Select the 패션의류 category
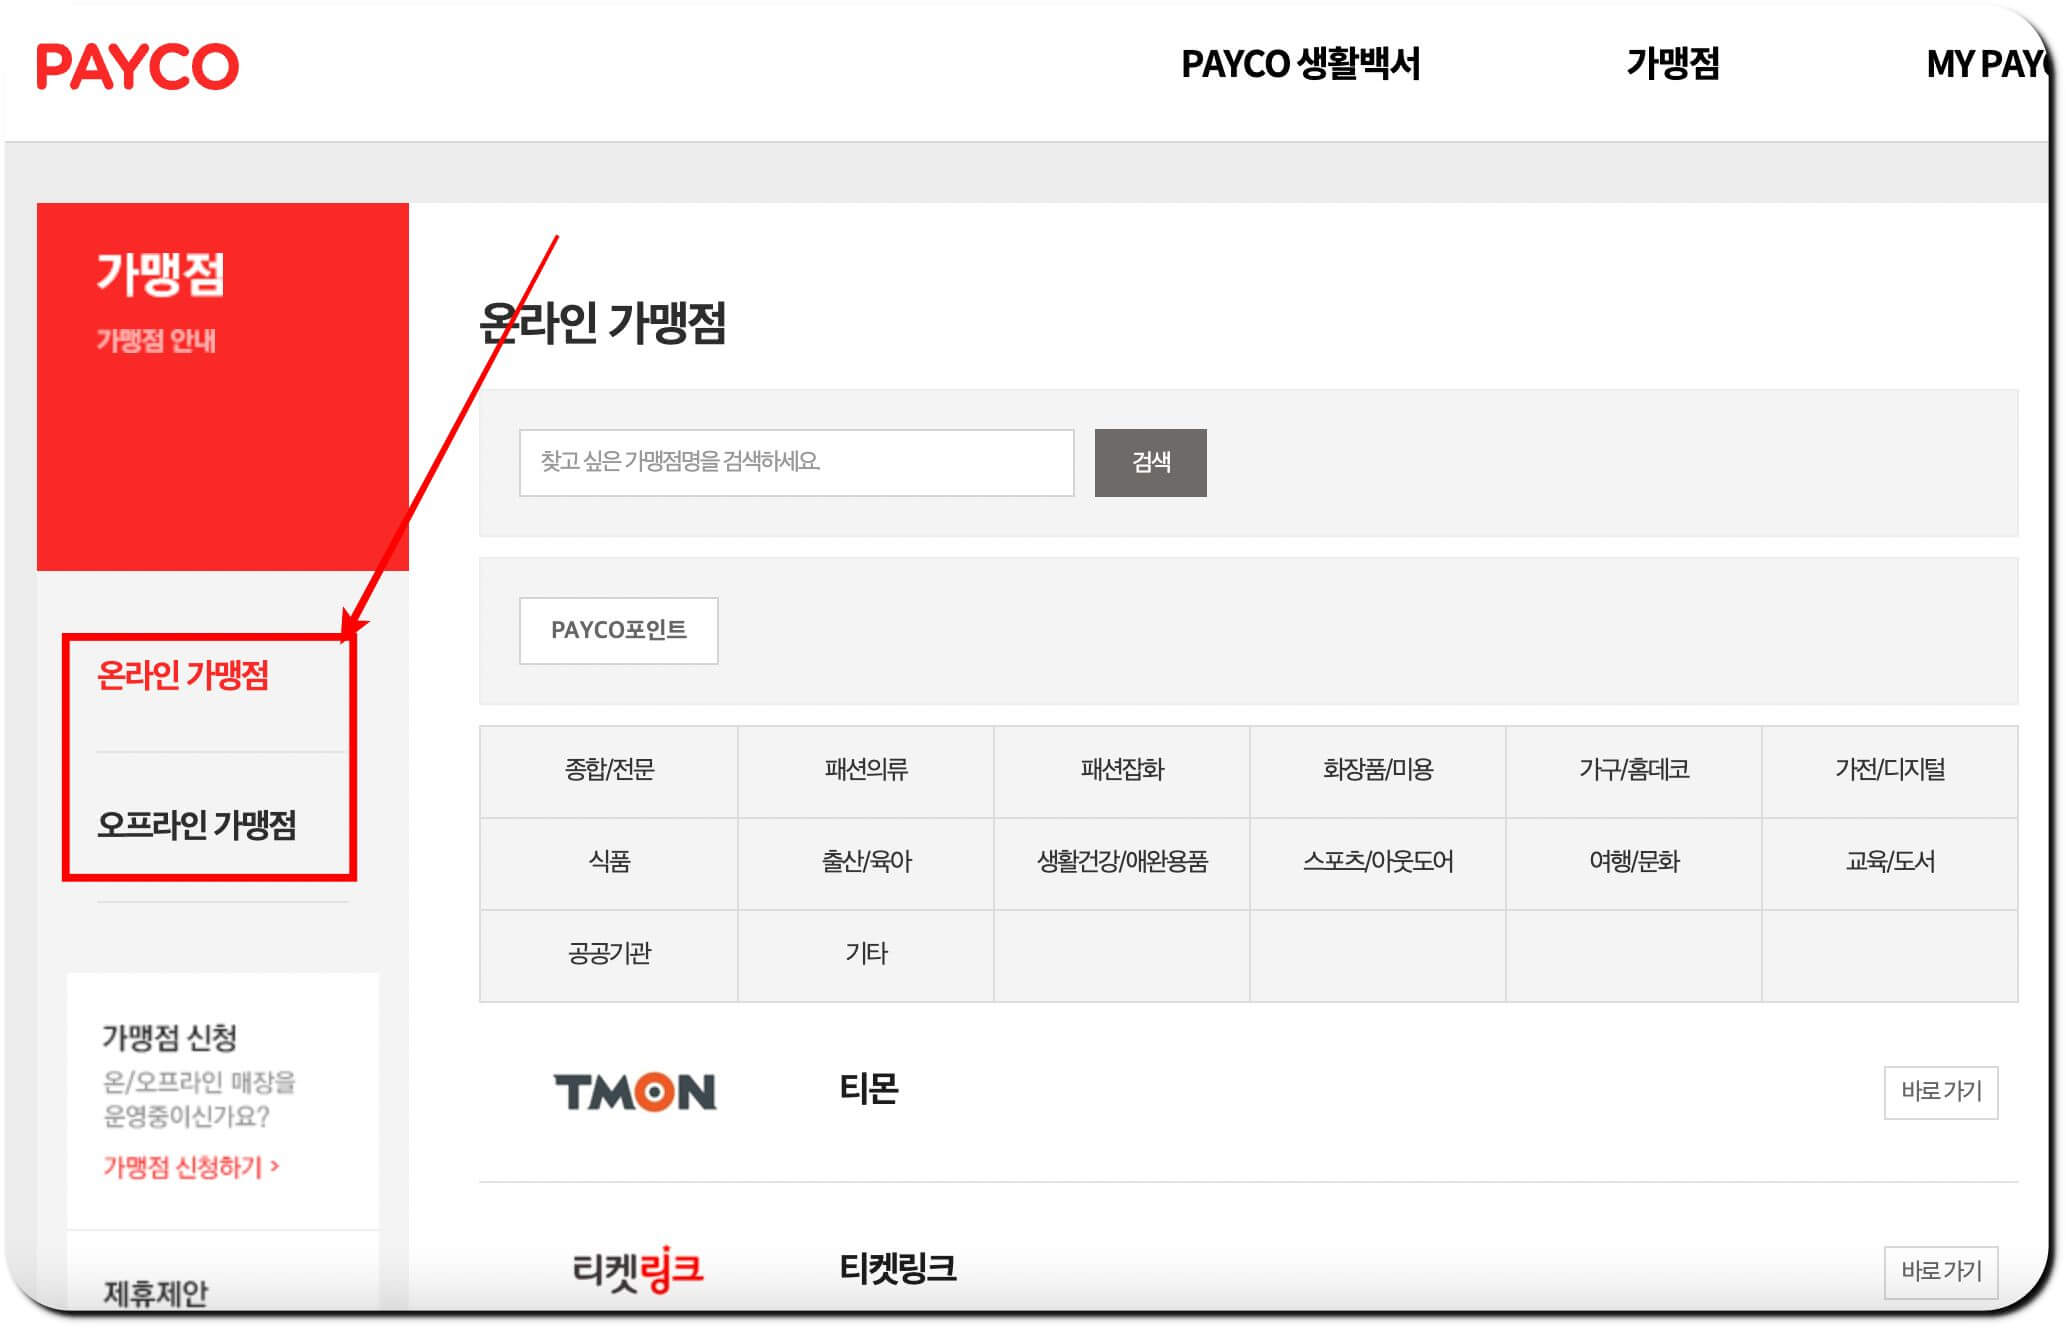This screenshot has height=1328, width=2066. [x=866, y=770]
